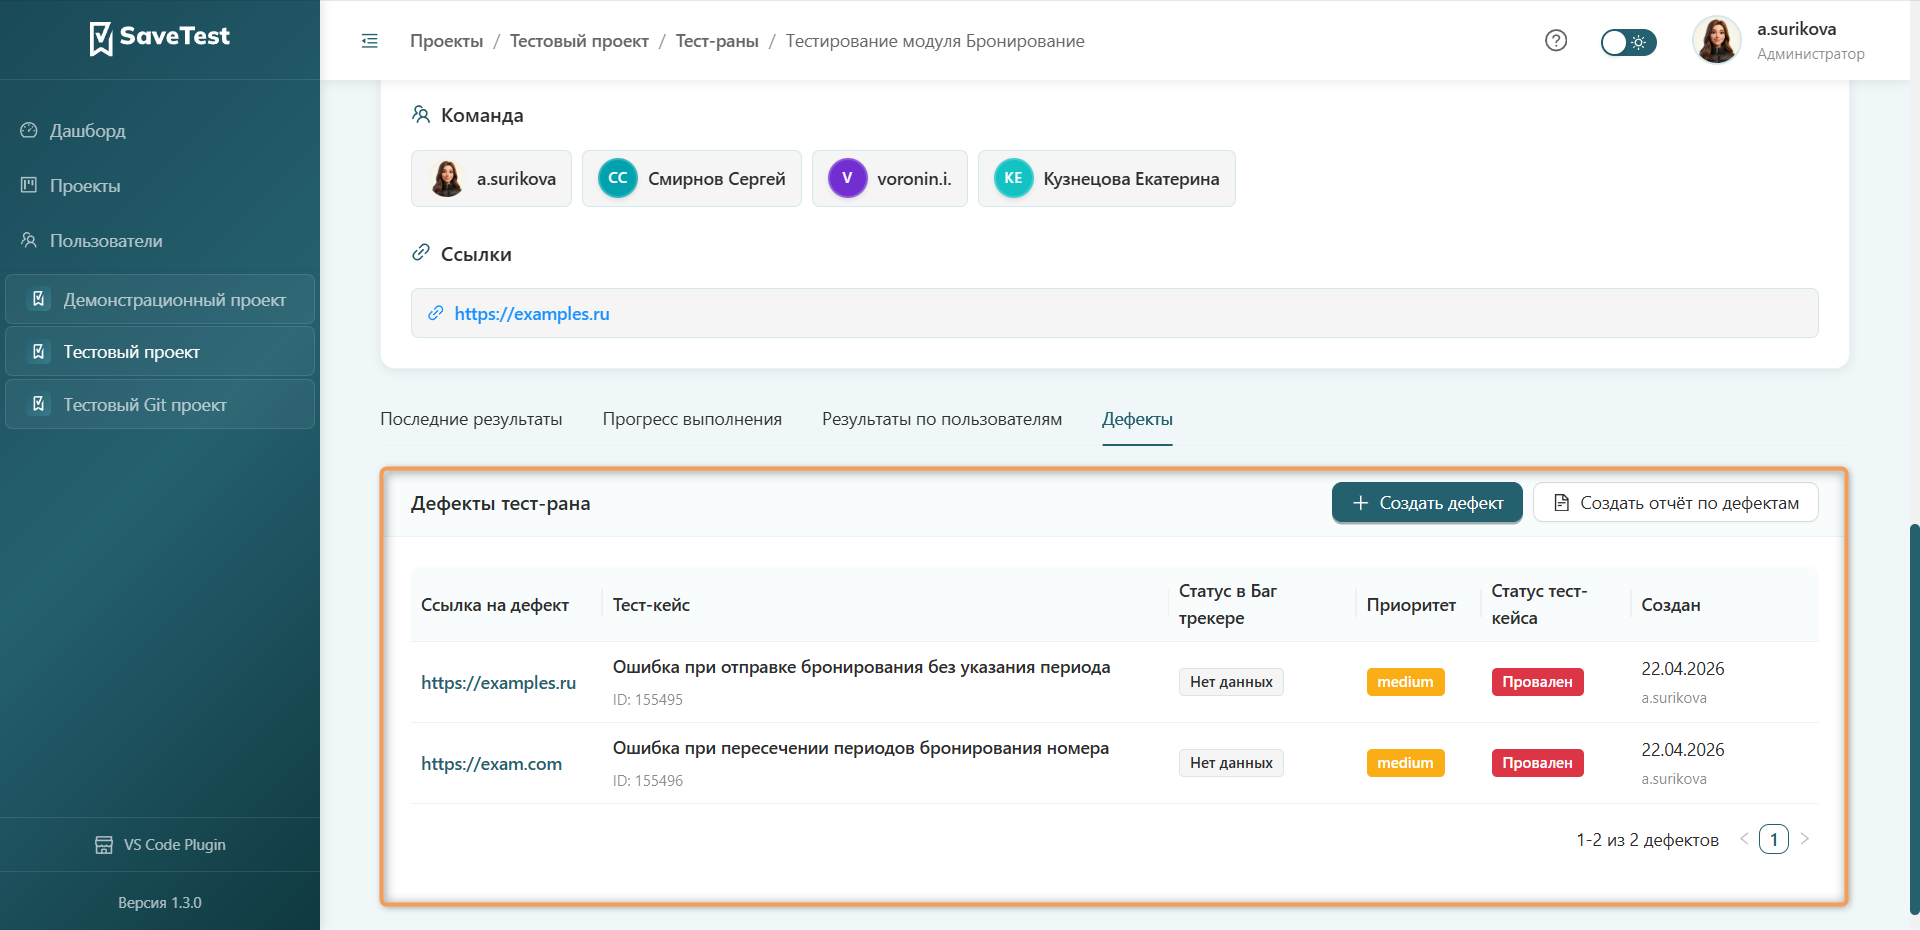Viewport: 1920px width, 930px height.
Task: Click a.surikova team member avatar
Action: [x=447, y=178]
